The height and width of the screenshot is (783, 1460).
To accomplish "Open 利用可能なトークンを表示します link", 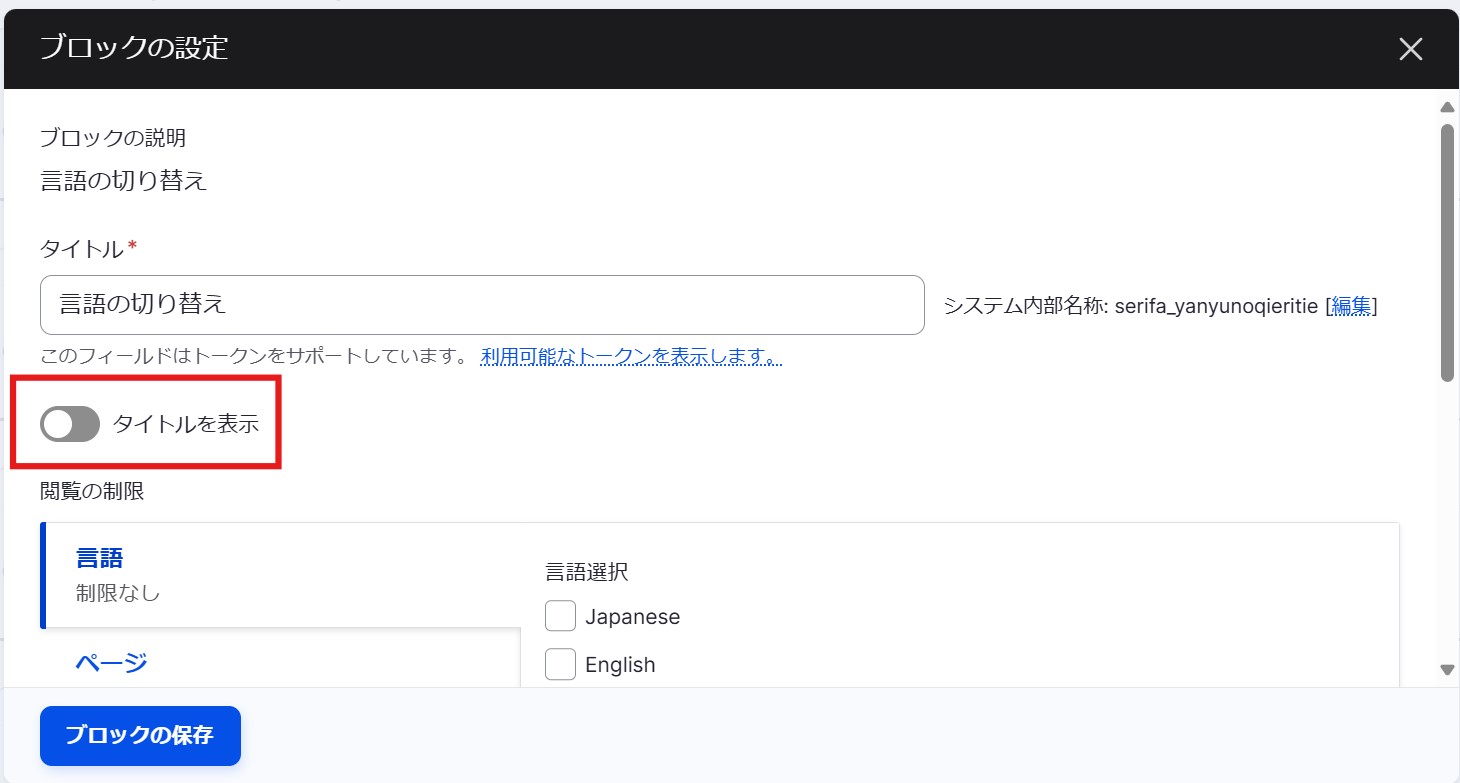I will coord(631,356).
